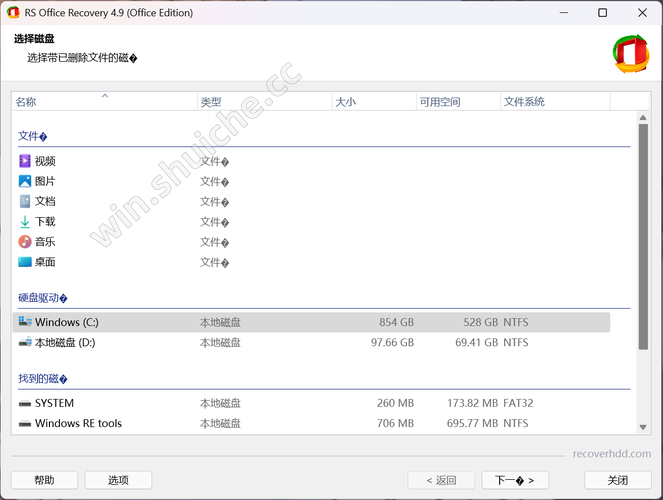Click the scrollbar down arrow
Image resolution: width=663 pixels, height=500 pixels.
click(643, 427)
